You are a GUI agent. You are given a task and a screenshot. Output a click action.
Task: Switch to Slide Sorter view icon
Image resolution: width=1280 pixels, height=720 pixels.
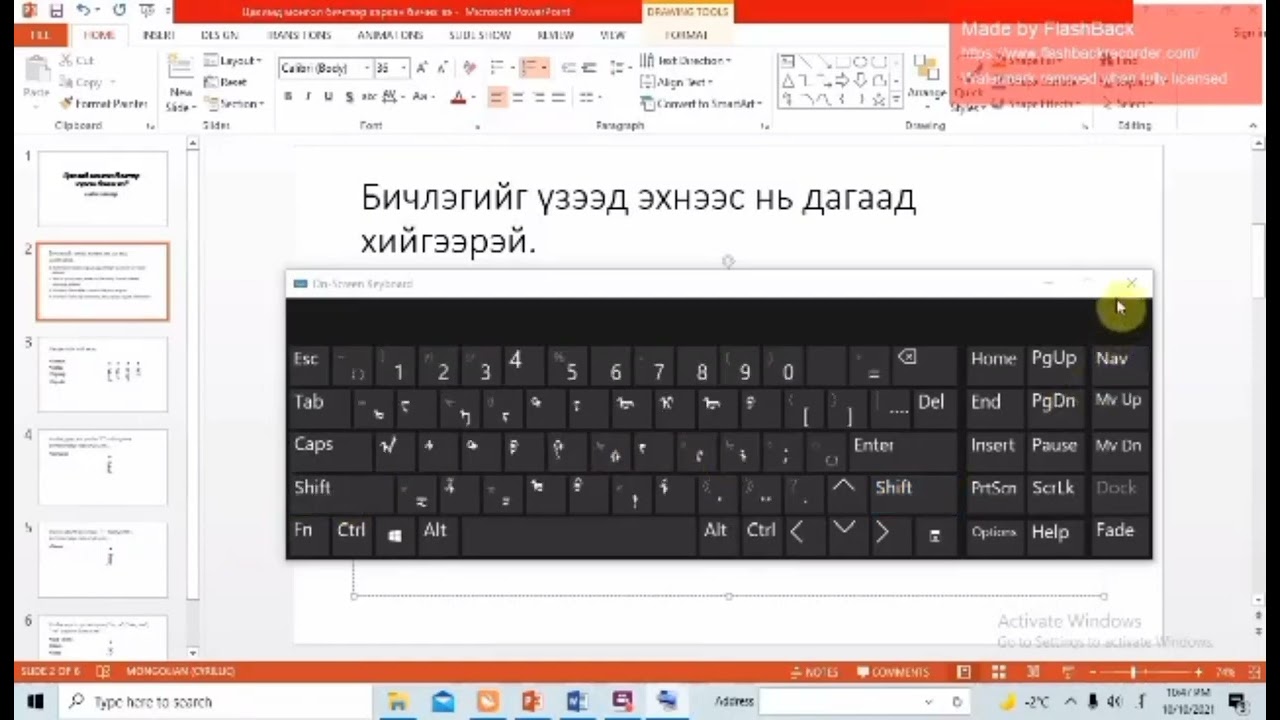click(x=999, y=672)
